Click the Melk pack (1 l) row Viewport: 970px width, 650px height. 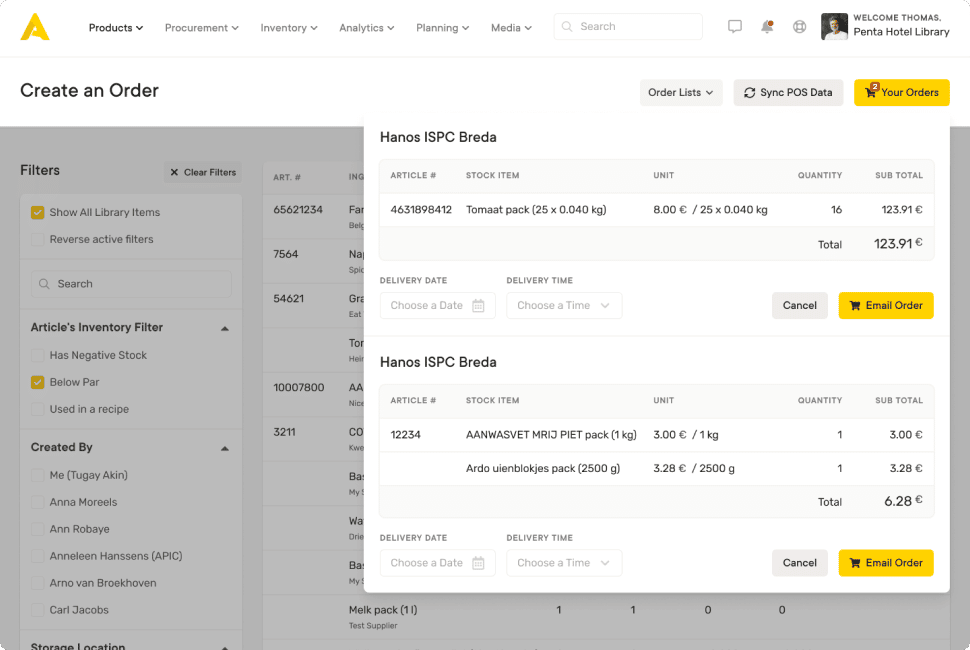click(606, 617)
